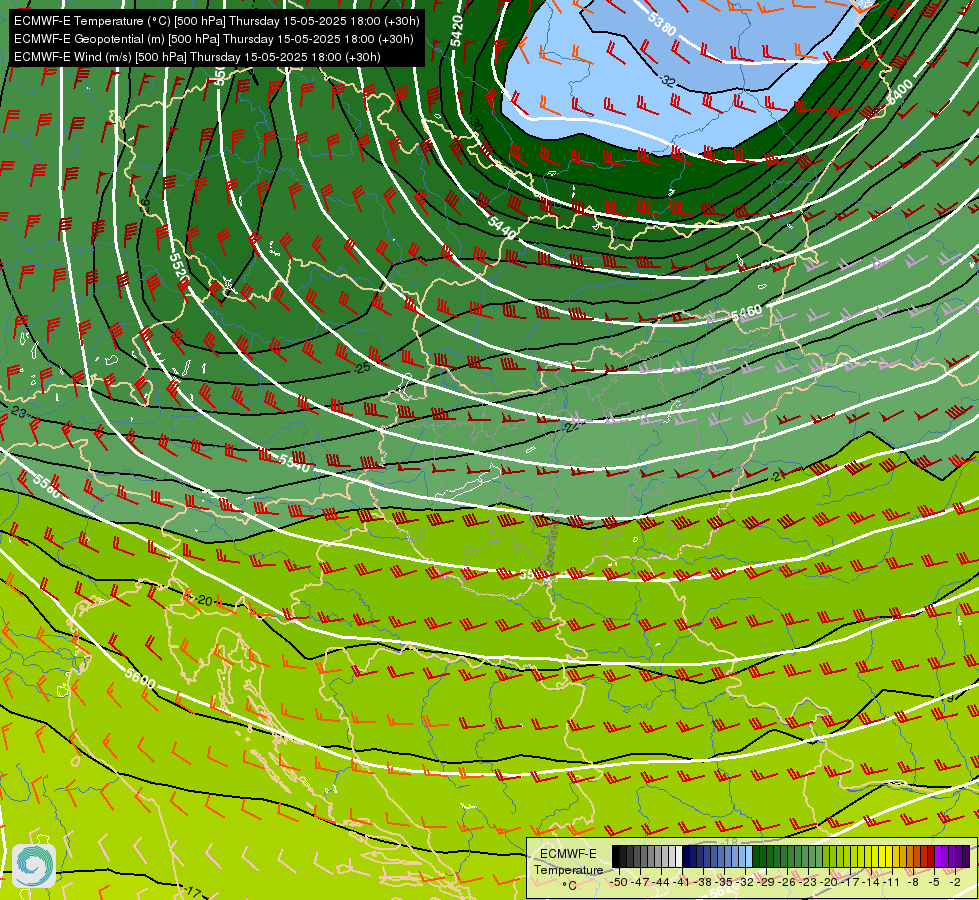Click the -8 legend scale value
This screenshot has height=900, width=979.
point(913,882)
